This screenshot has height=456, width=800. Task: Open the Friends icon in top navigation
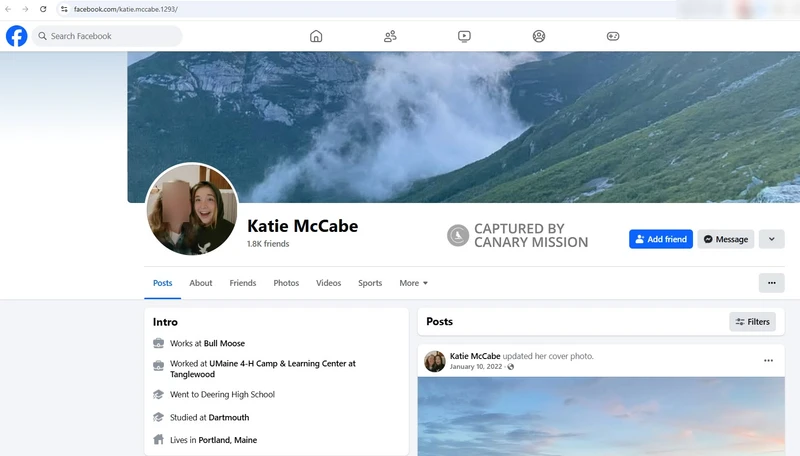tap(390, 36)
